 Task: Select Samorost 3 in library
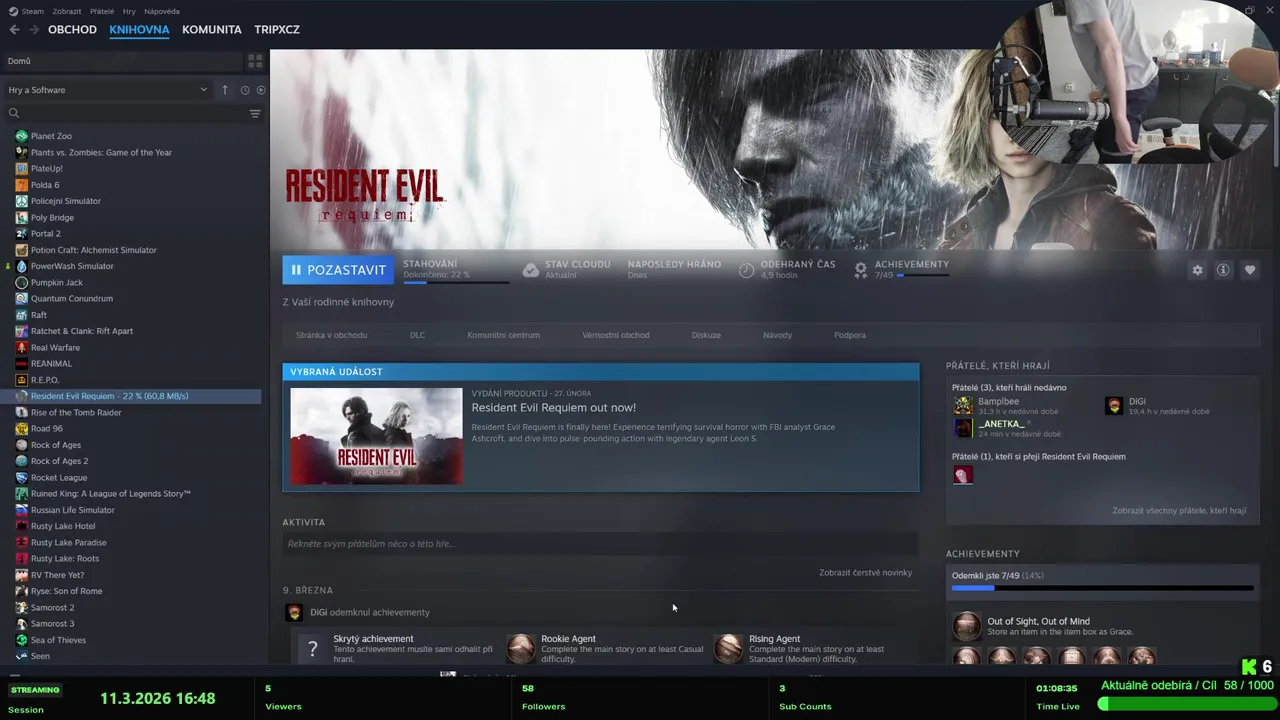[52, 624]
